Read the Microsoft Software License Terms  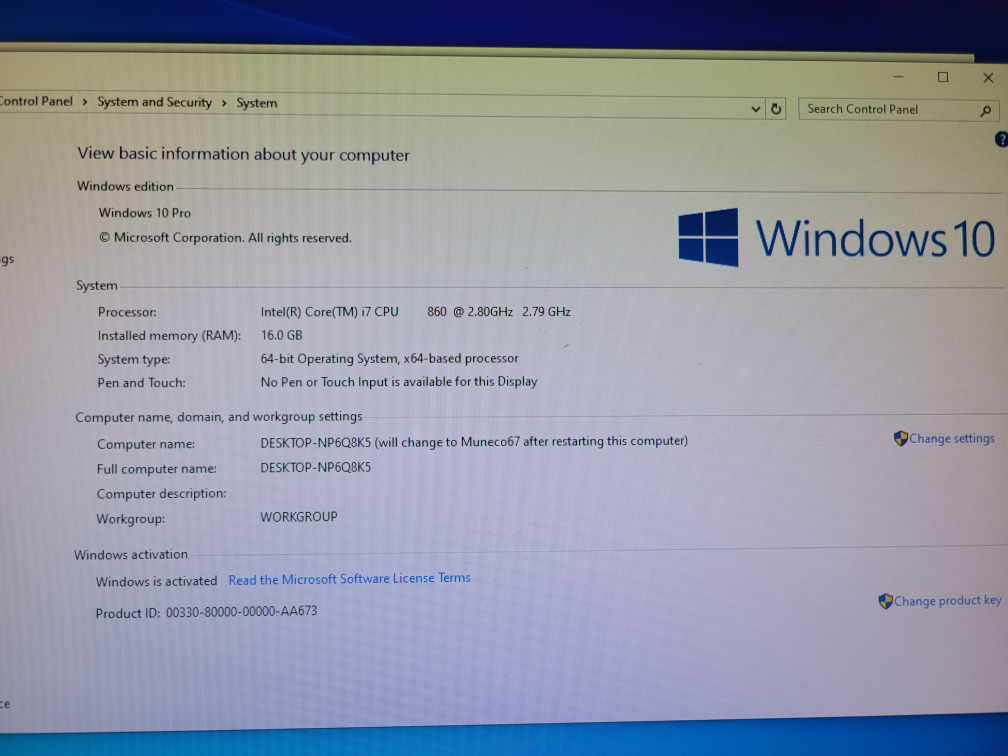pyautogui.click(x=349, y=579)
